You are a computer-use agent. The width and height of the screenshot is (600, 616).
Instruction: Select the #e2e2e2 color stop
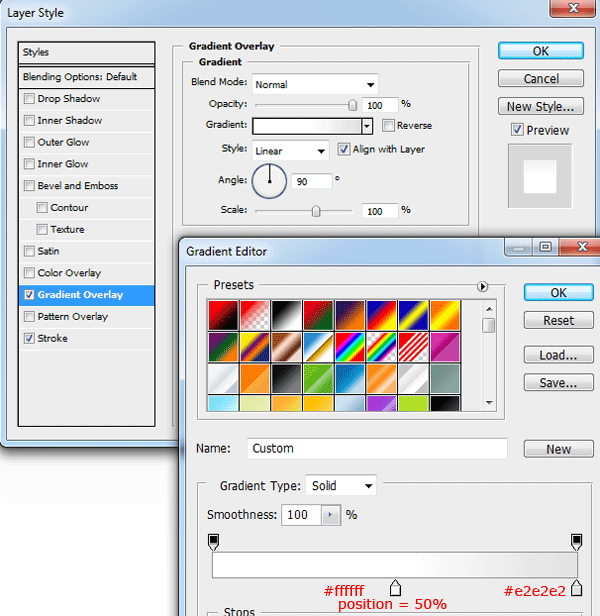576,588
